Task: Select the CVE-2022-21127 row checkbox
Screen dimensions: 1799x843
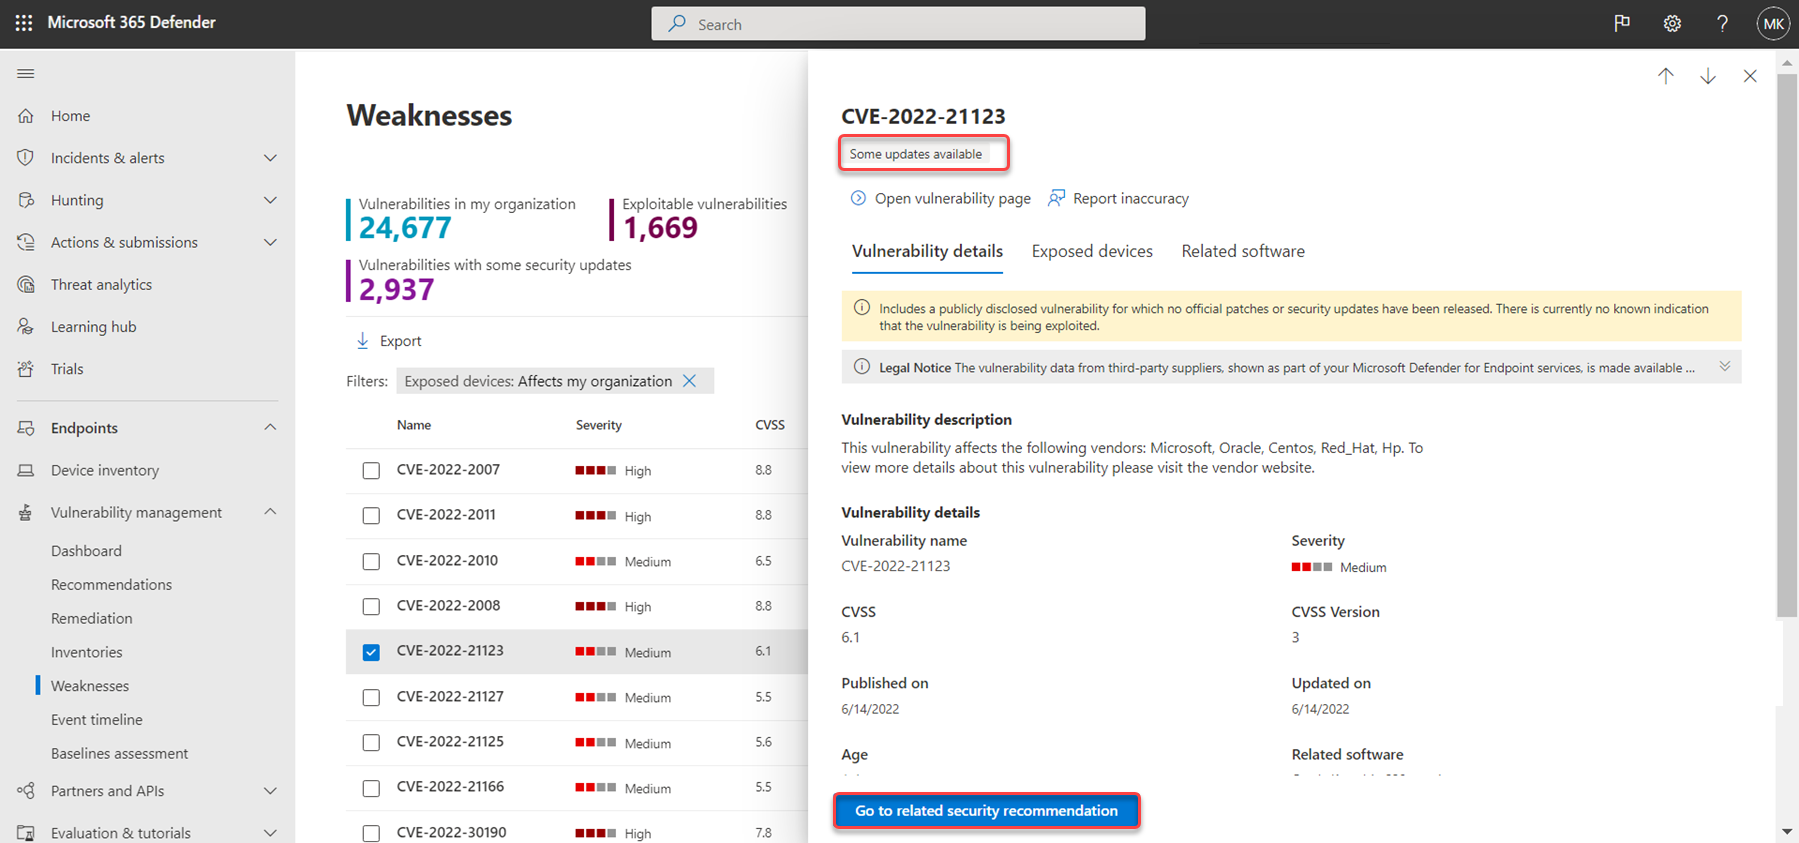Action: (371, 697)
